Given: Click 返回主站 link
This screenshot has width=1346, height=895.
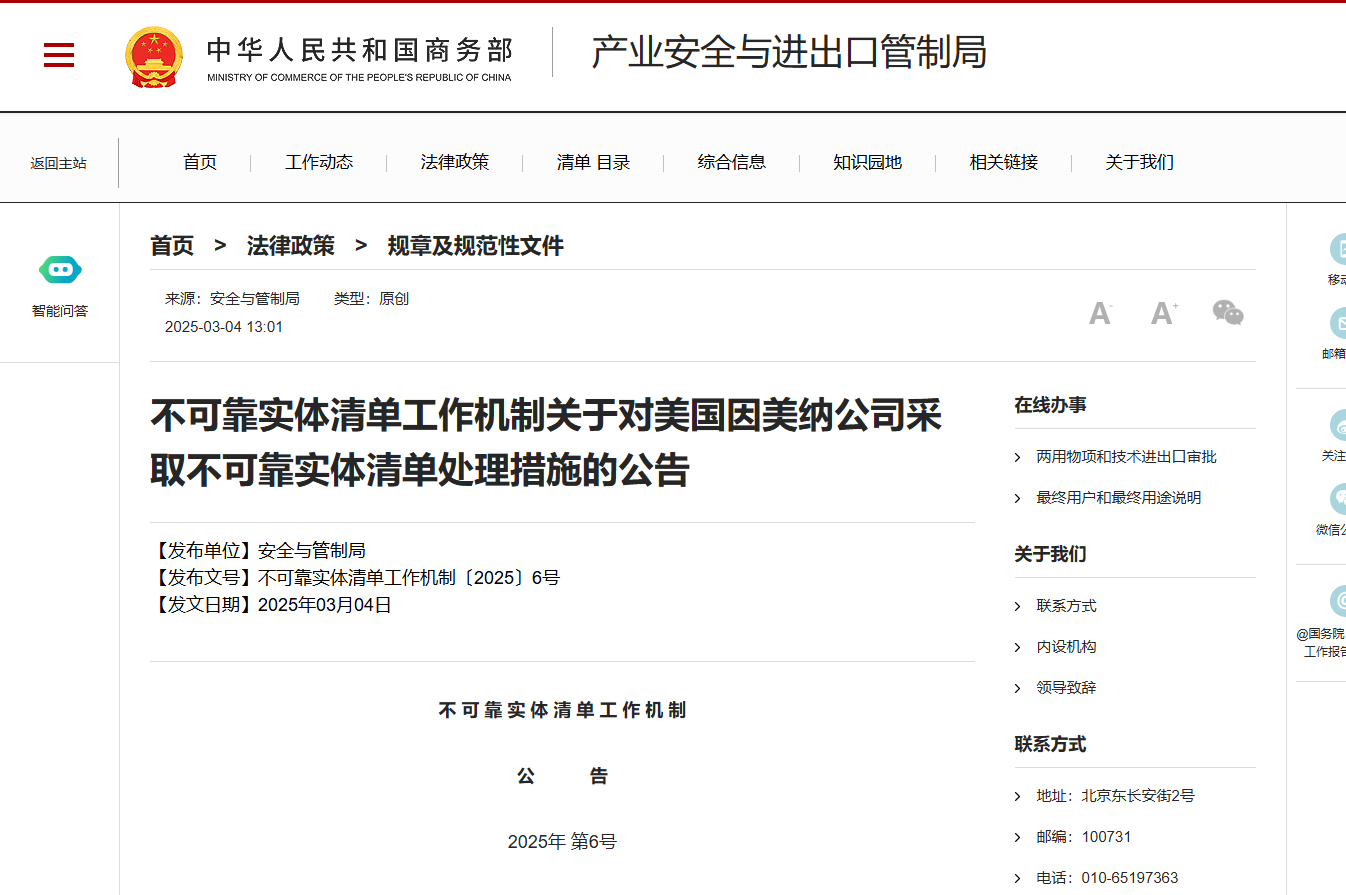Looking at the screenshot, I should 58,163.
